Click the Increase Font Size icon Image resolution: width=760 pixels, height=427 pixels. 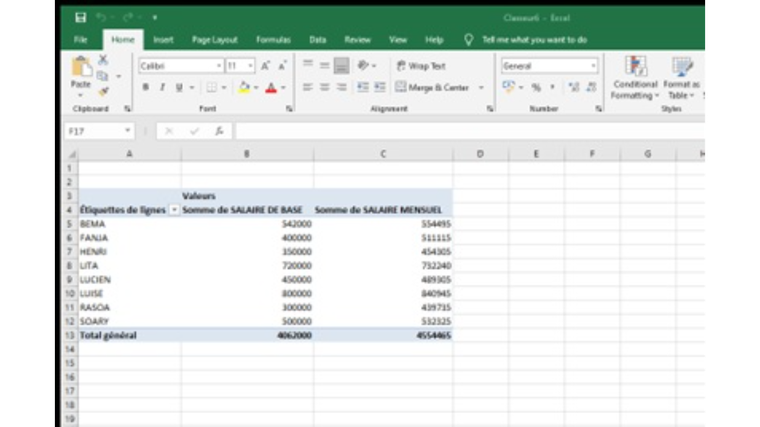click(x=266, y=66)
